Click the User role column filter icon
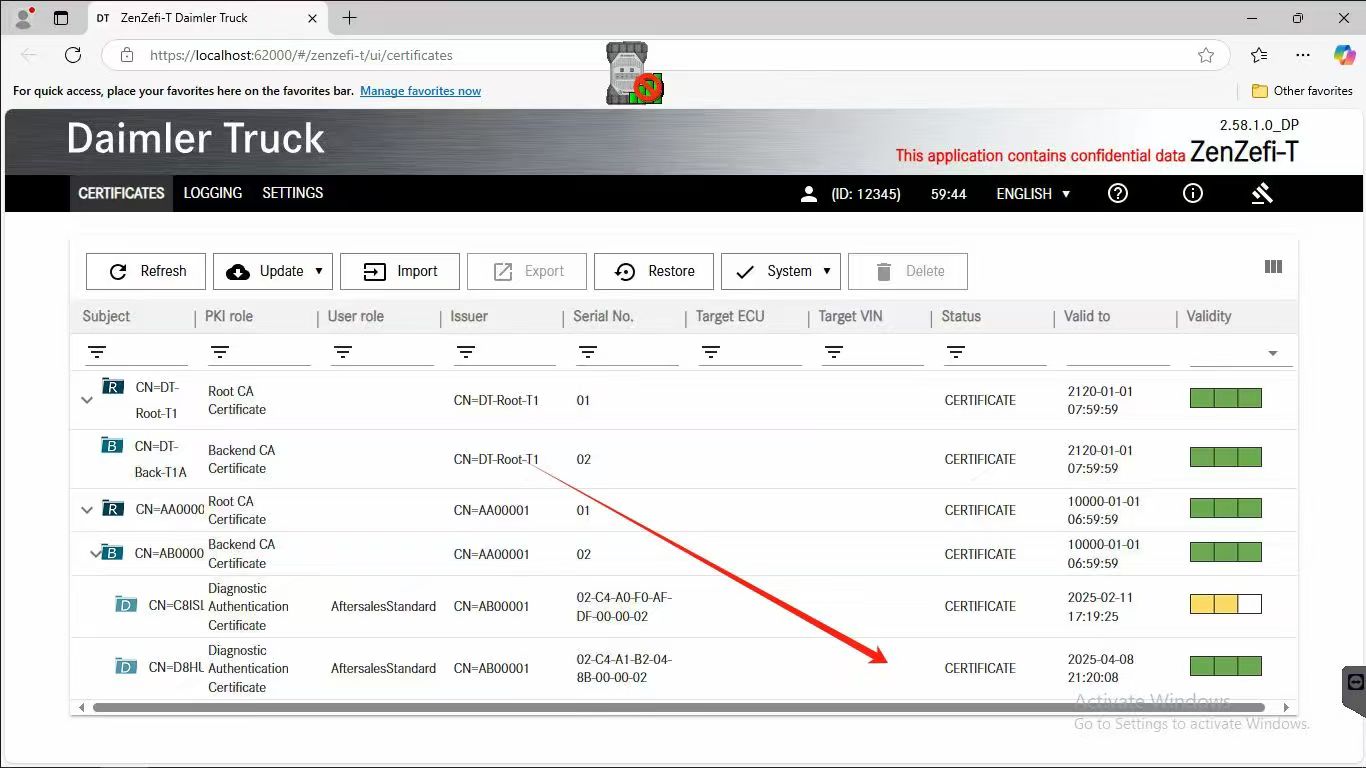Viewport: 1366px width, 768px height. point(343,352)
